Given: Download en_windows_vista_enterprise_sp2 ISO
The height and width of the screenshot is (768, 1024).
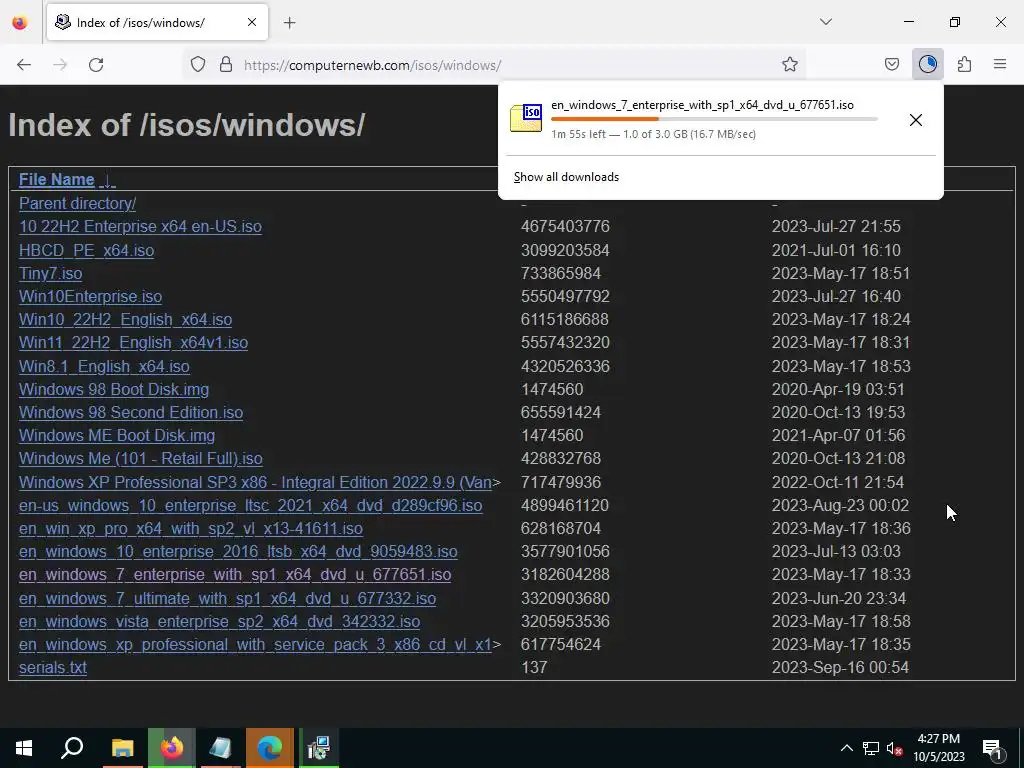Looking at the screenshot, I should (x=219, y=621).
